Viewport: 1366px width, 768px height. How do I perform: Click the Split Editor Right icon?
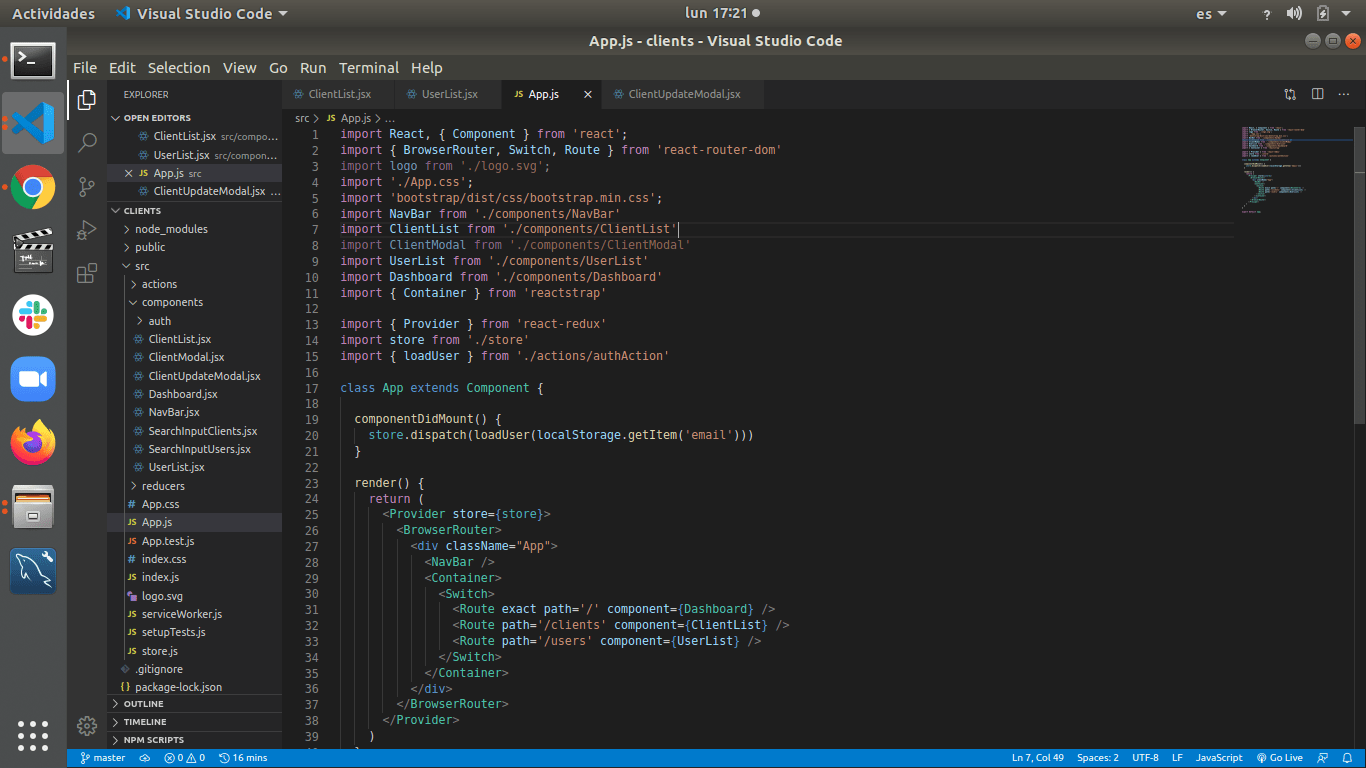[x=1317, y=94]
